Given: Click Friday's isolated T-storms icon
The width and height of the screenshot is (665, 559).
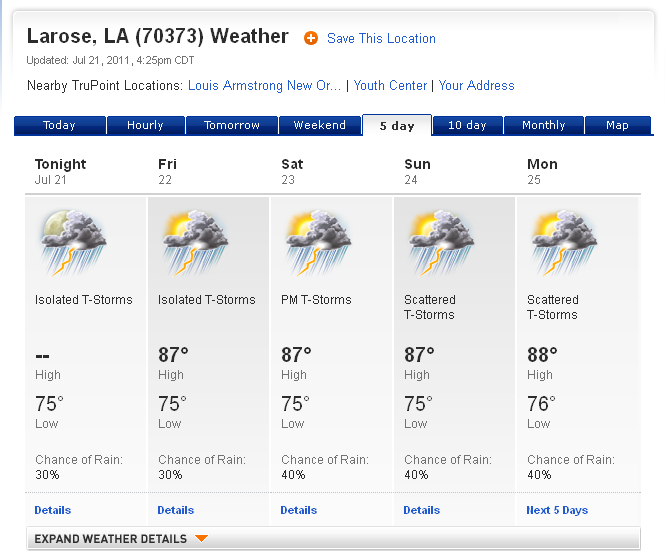Looking at the screenshot, I should [x=196, y=242].
